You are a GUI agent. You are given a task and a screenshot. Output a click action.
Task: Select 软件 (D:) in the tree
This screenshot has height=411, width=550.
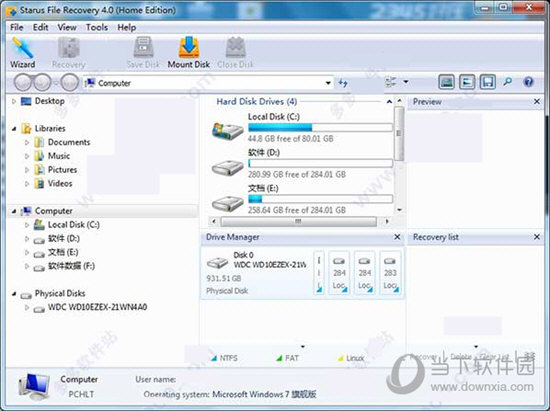pos(64,238)
